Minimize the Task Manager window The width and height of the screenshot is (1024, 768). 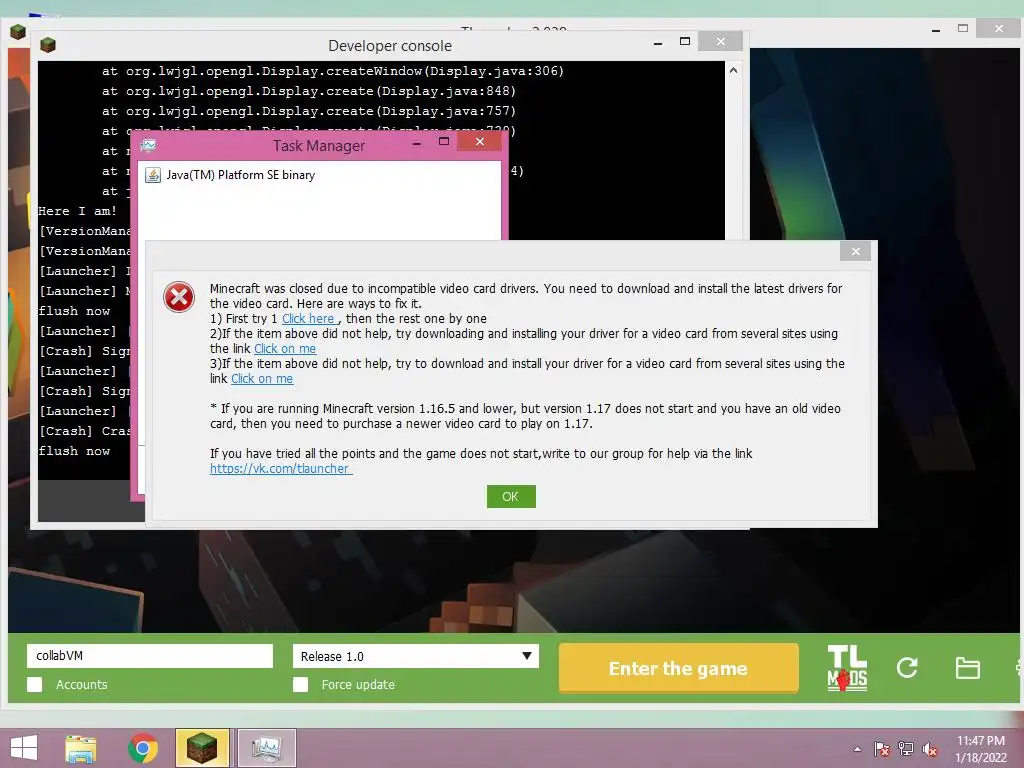[x=417, y=142]
